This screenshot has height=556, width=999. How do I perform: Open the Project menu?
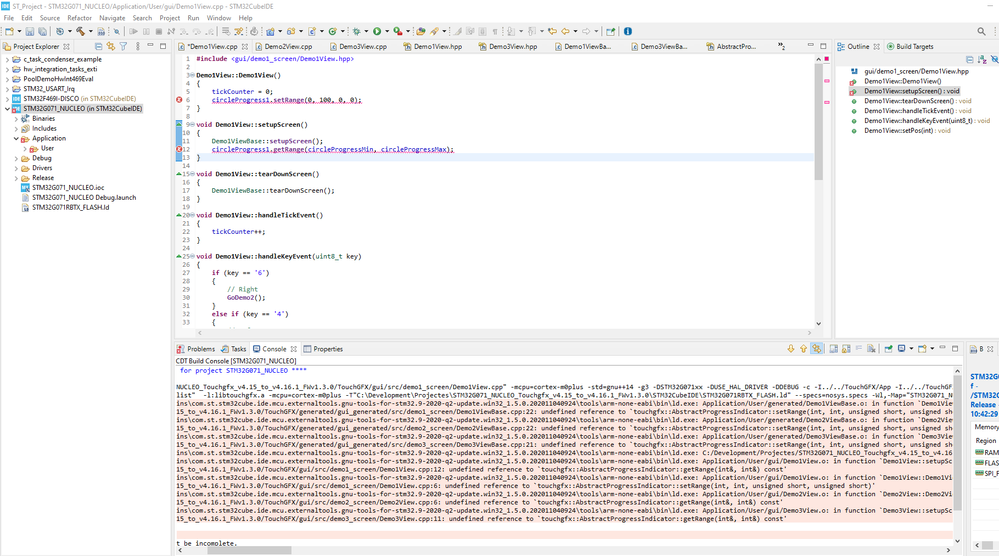[169, 18]
